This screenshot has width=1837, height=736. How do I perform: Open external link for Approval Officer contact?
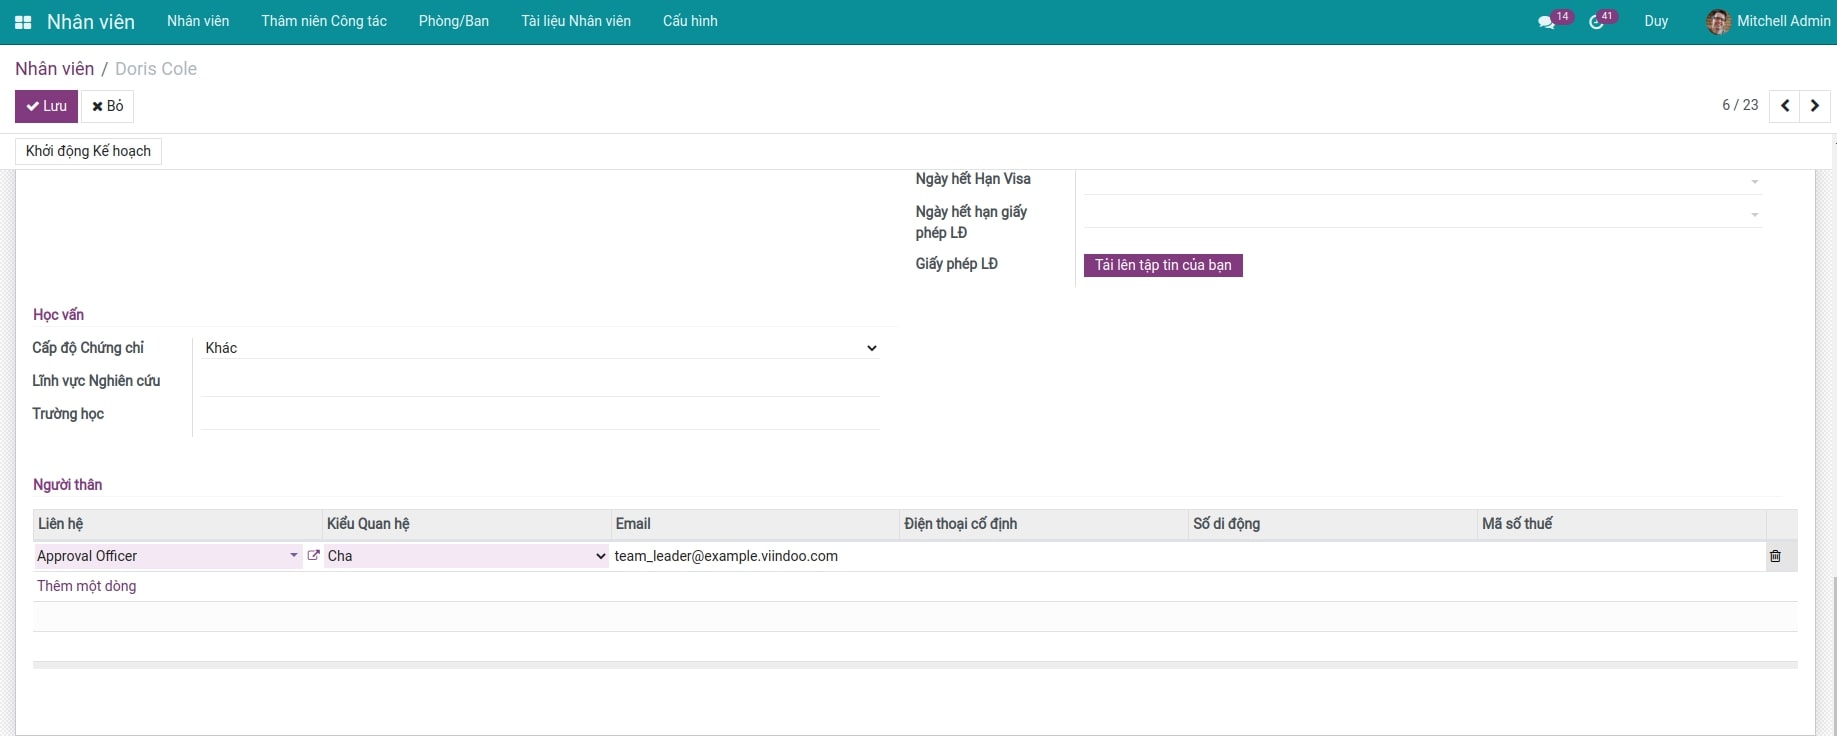[x=313, y=556]
